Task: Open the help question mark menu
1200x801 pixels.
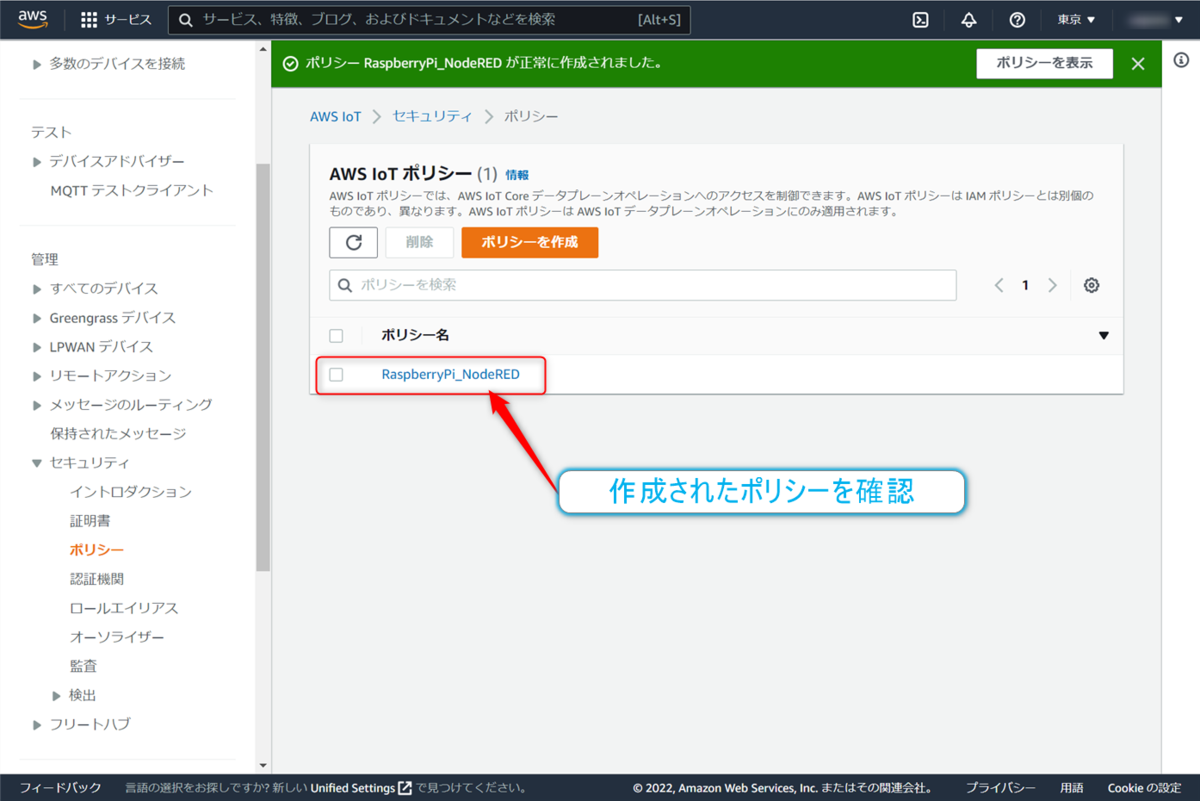Action: point(1017,20)
